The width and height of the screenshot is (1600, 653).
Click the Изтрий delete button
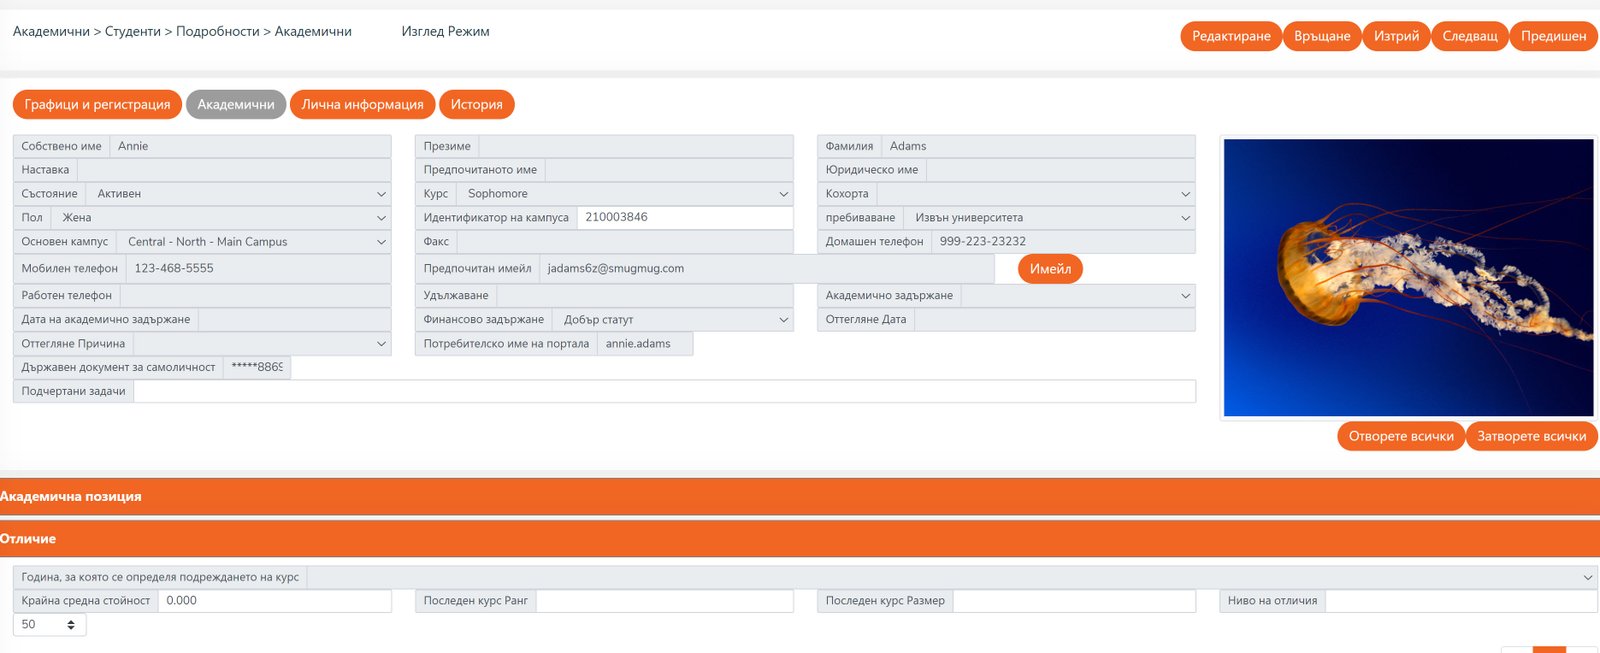(x=1395, y=36)
